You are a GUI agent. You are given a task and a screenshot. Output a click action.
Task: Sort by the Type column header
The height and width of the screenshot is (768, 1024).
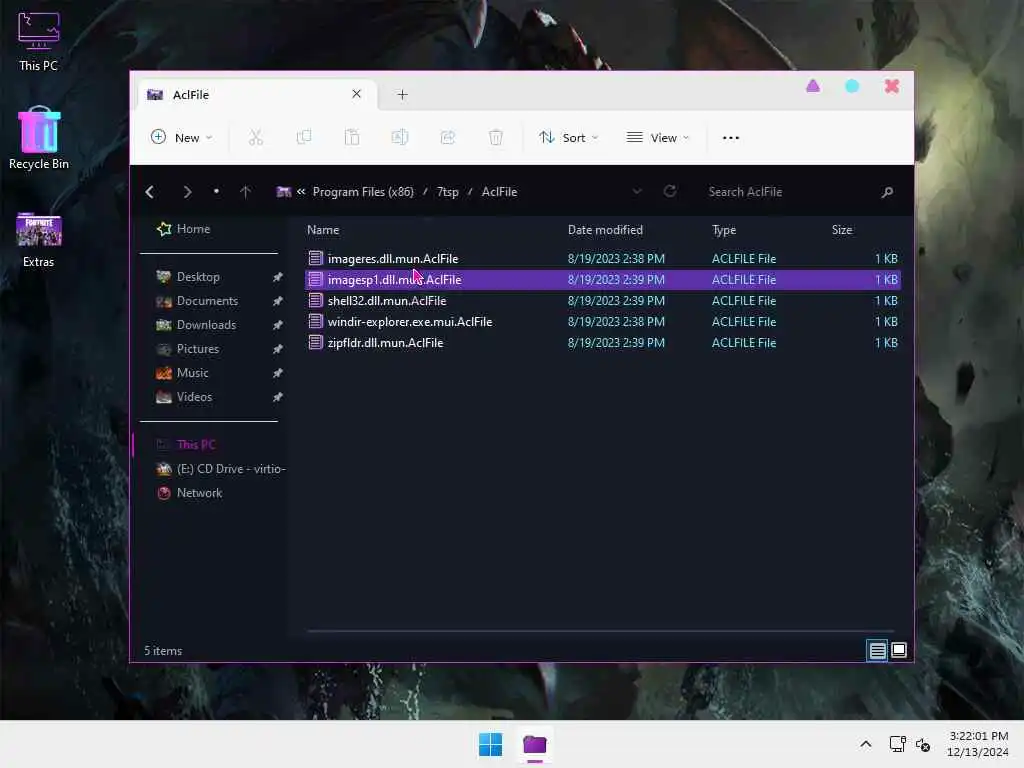[x=724, y=230]
